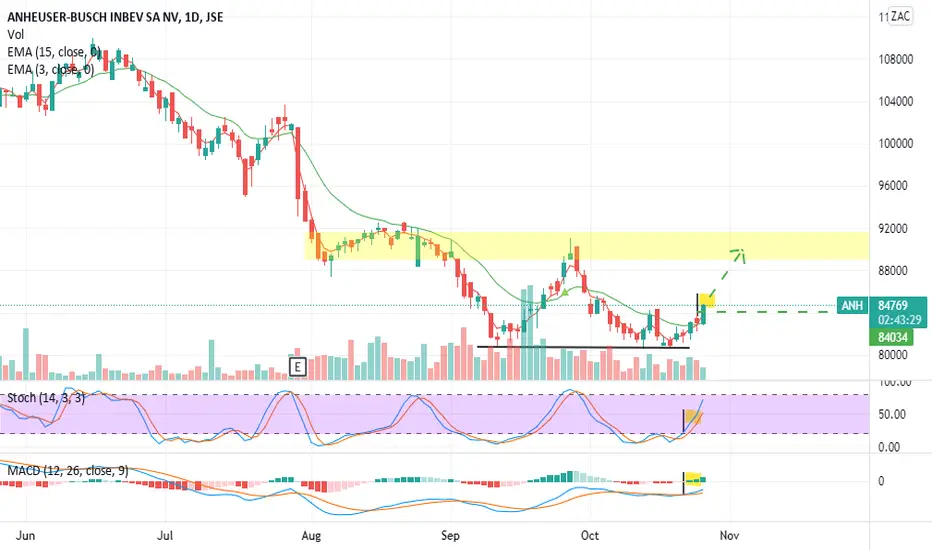
Task: Click the MACD zero level axis label
Action: point(881,481)
